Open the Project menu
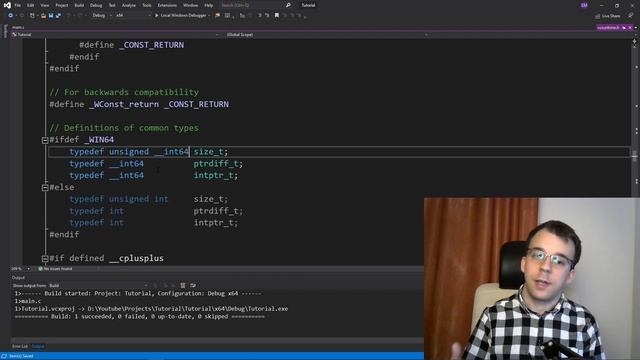The image size is (640, 360). click(62, 5)
